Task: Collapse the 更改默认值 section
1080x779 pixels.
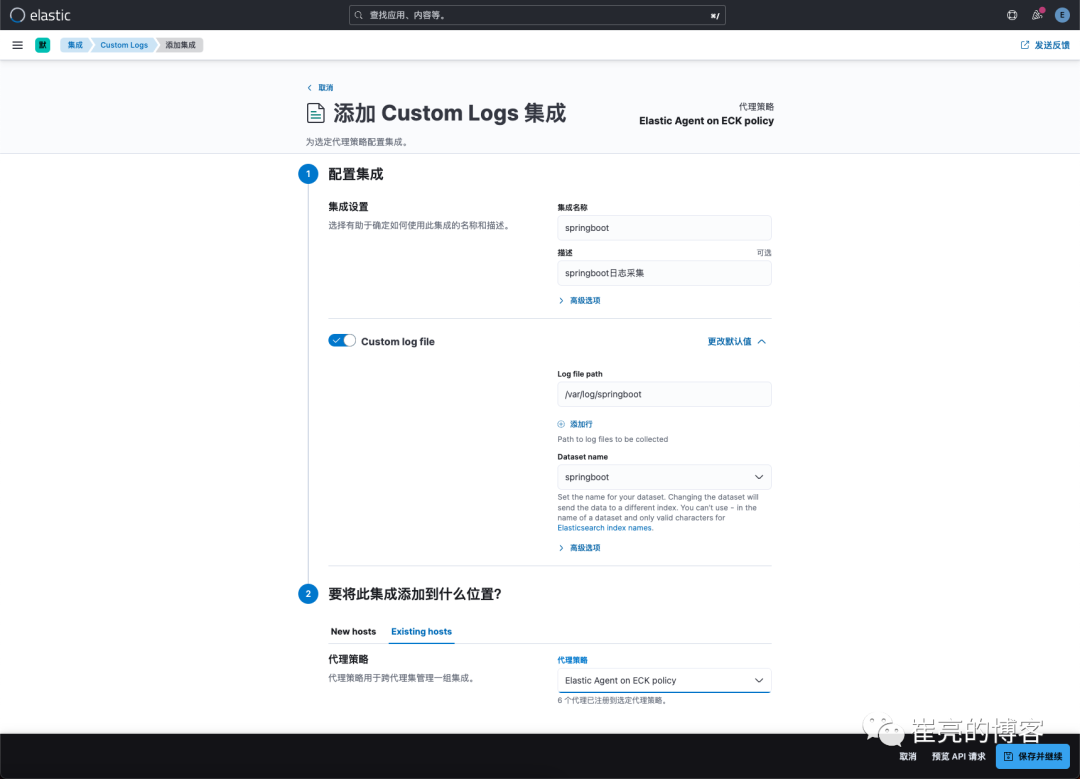Action: 736,342
